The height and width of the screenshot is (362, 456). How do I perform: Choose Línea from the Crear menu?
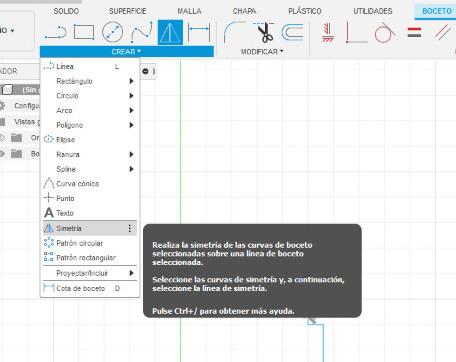90,66
